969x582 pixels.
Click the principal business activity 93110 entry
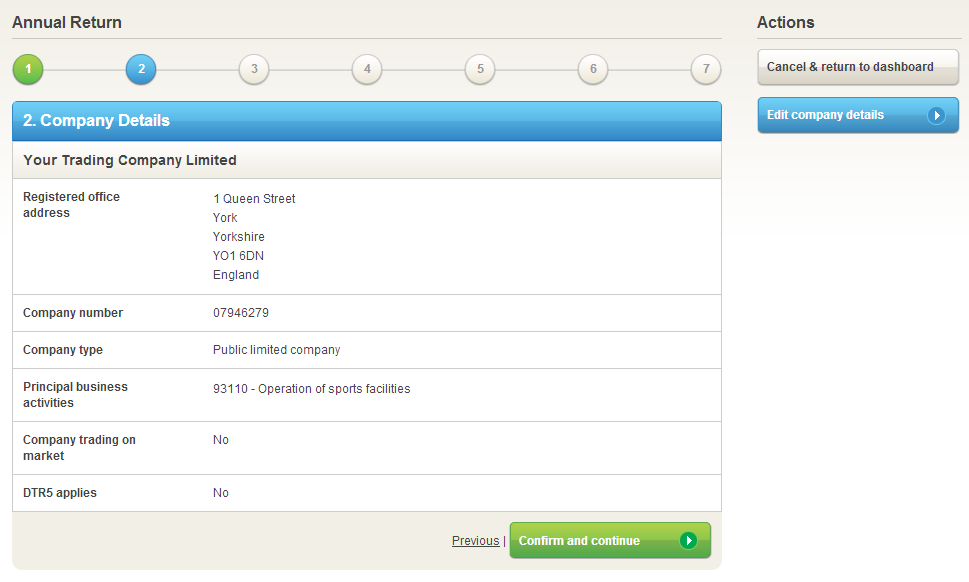[x=311, y=388]
